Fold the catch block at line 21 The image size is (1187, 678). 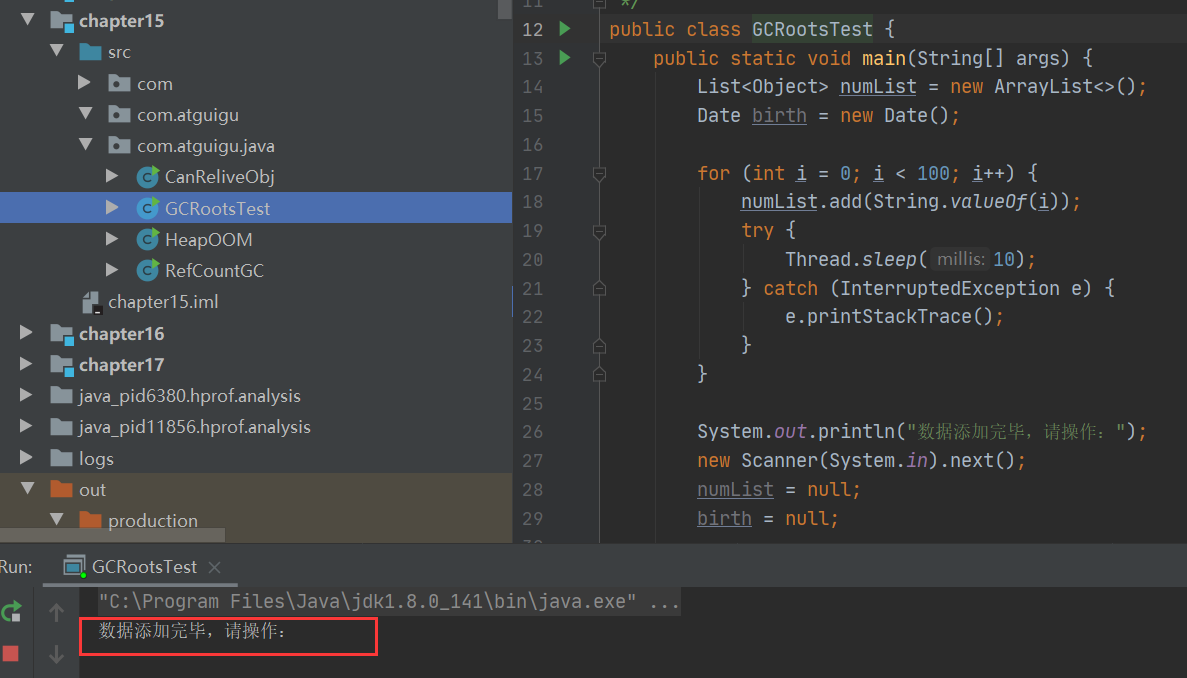(599, 288)
